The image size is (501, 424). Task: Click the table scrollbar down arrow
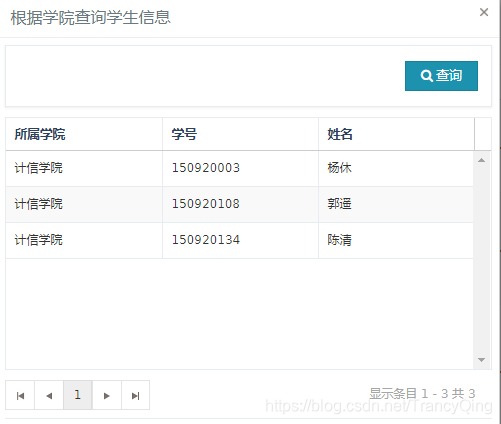coord(481,360)
